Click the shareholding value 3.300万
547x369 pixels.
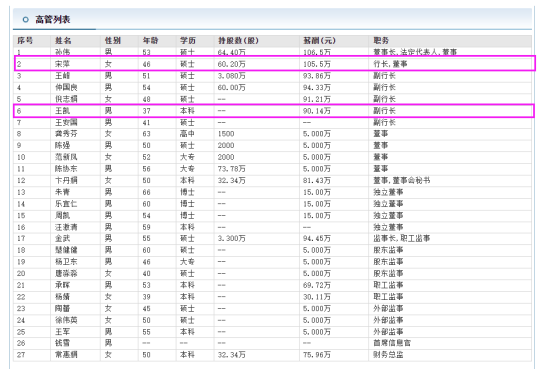[x=232, y=239]
